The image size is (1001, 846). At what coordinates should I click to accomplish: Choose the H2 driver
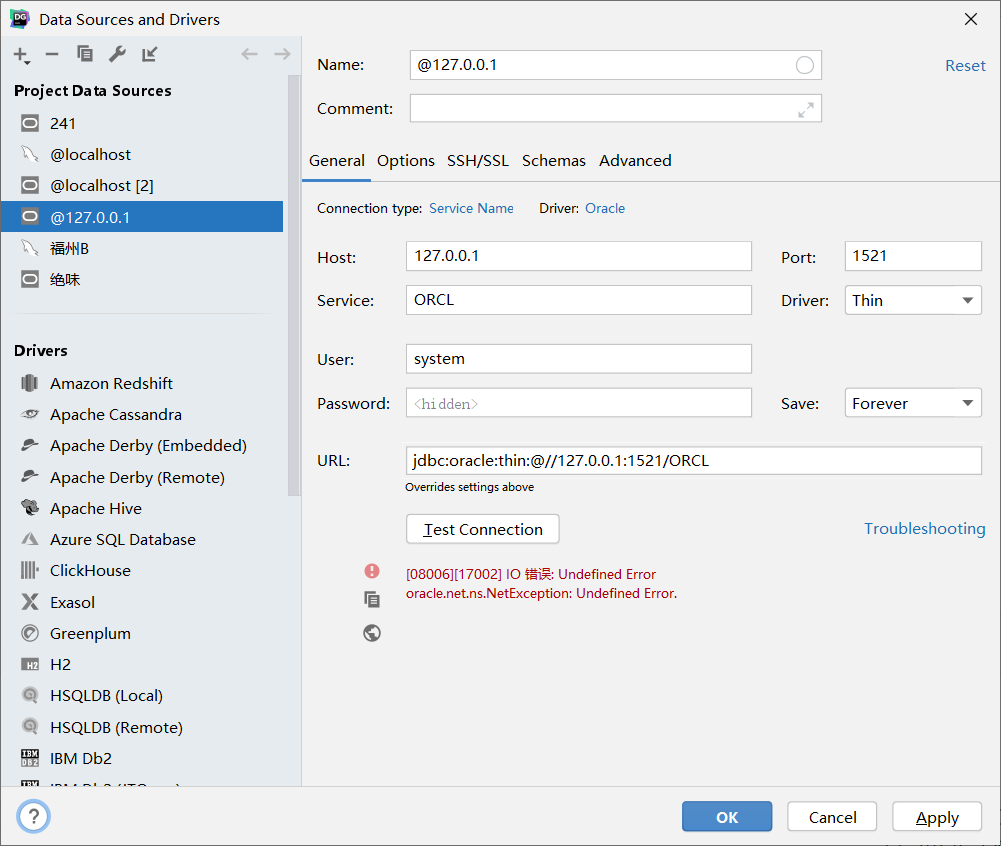142,665
